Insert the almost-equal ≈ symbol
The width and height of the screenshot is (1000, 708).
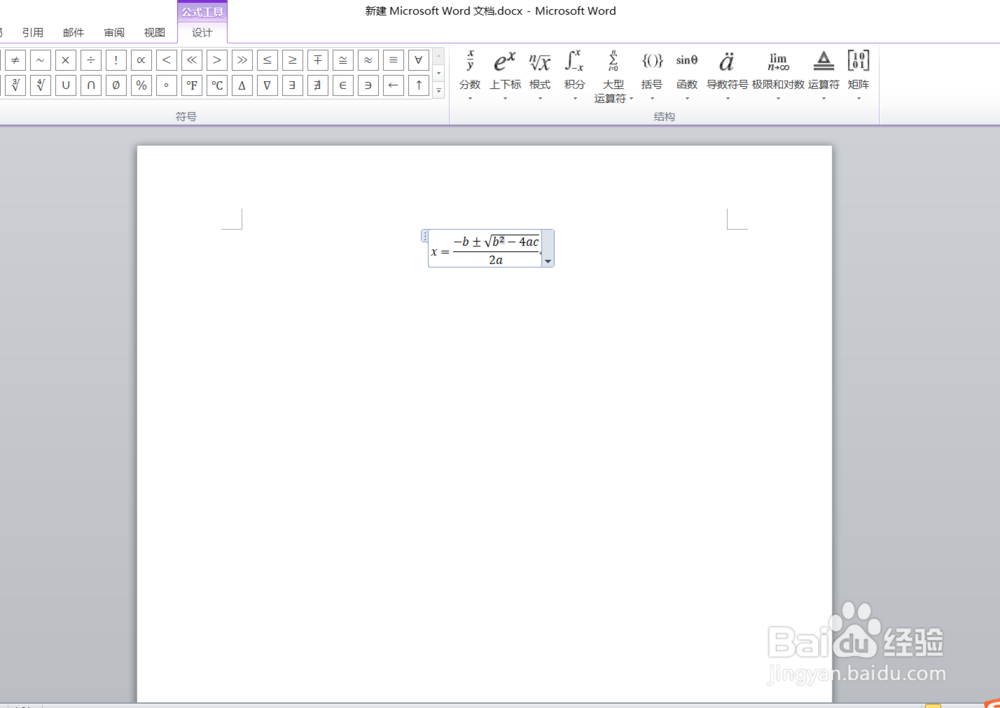pos(368,61)
